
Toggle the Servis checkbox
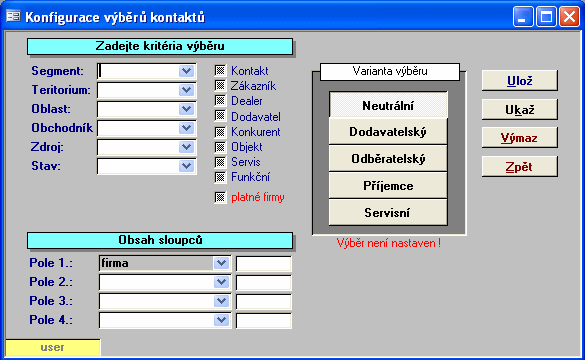click(x=220, y=162)
